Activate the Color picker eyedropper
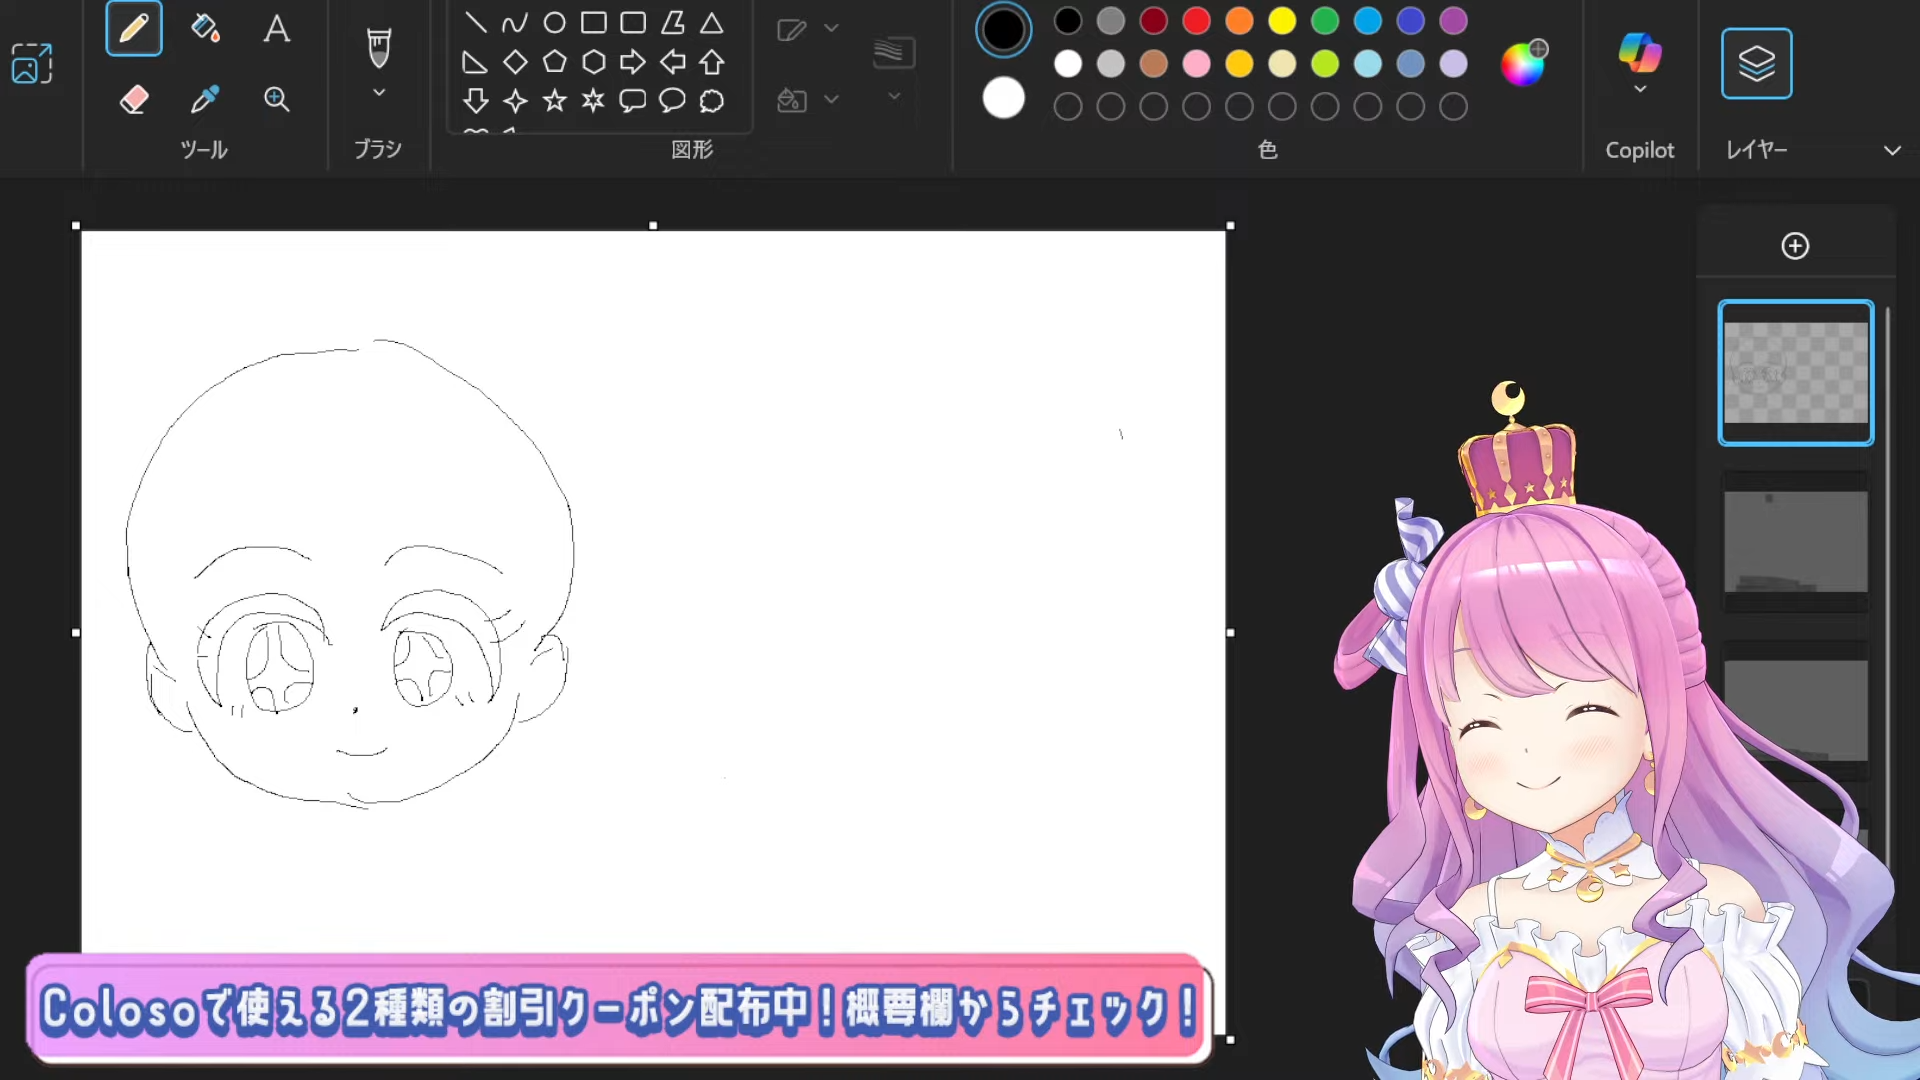Screen dimensions: 1920x1080 click(205, 99)
